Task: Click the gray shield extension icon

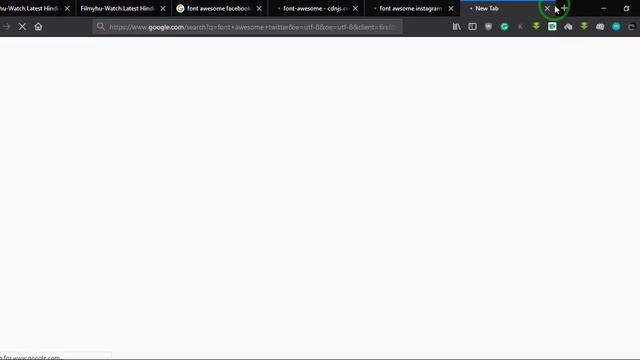Action: point(488,27)
